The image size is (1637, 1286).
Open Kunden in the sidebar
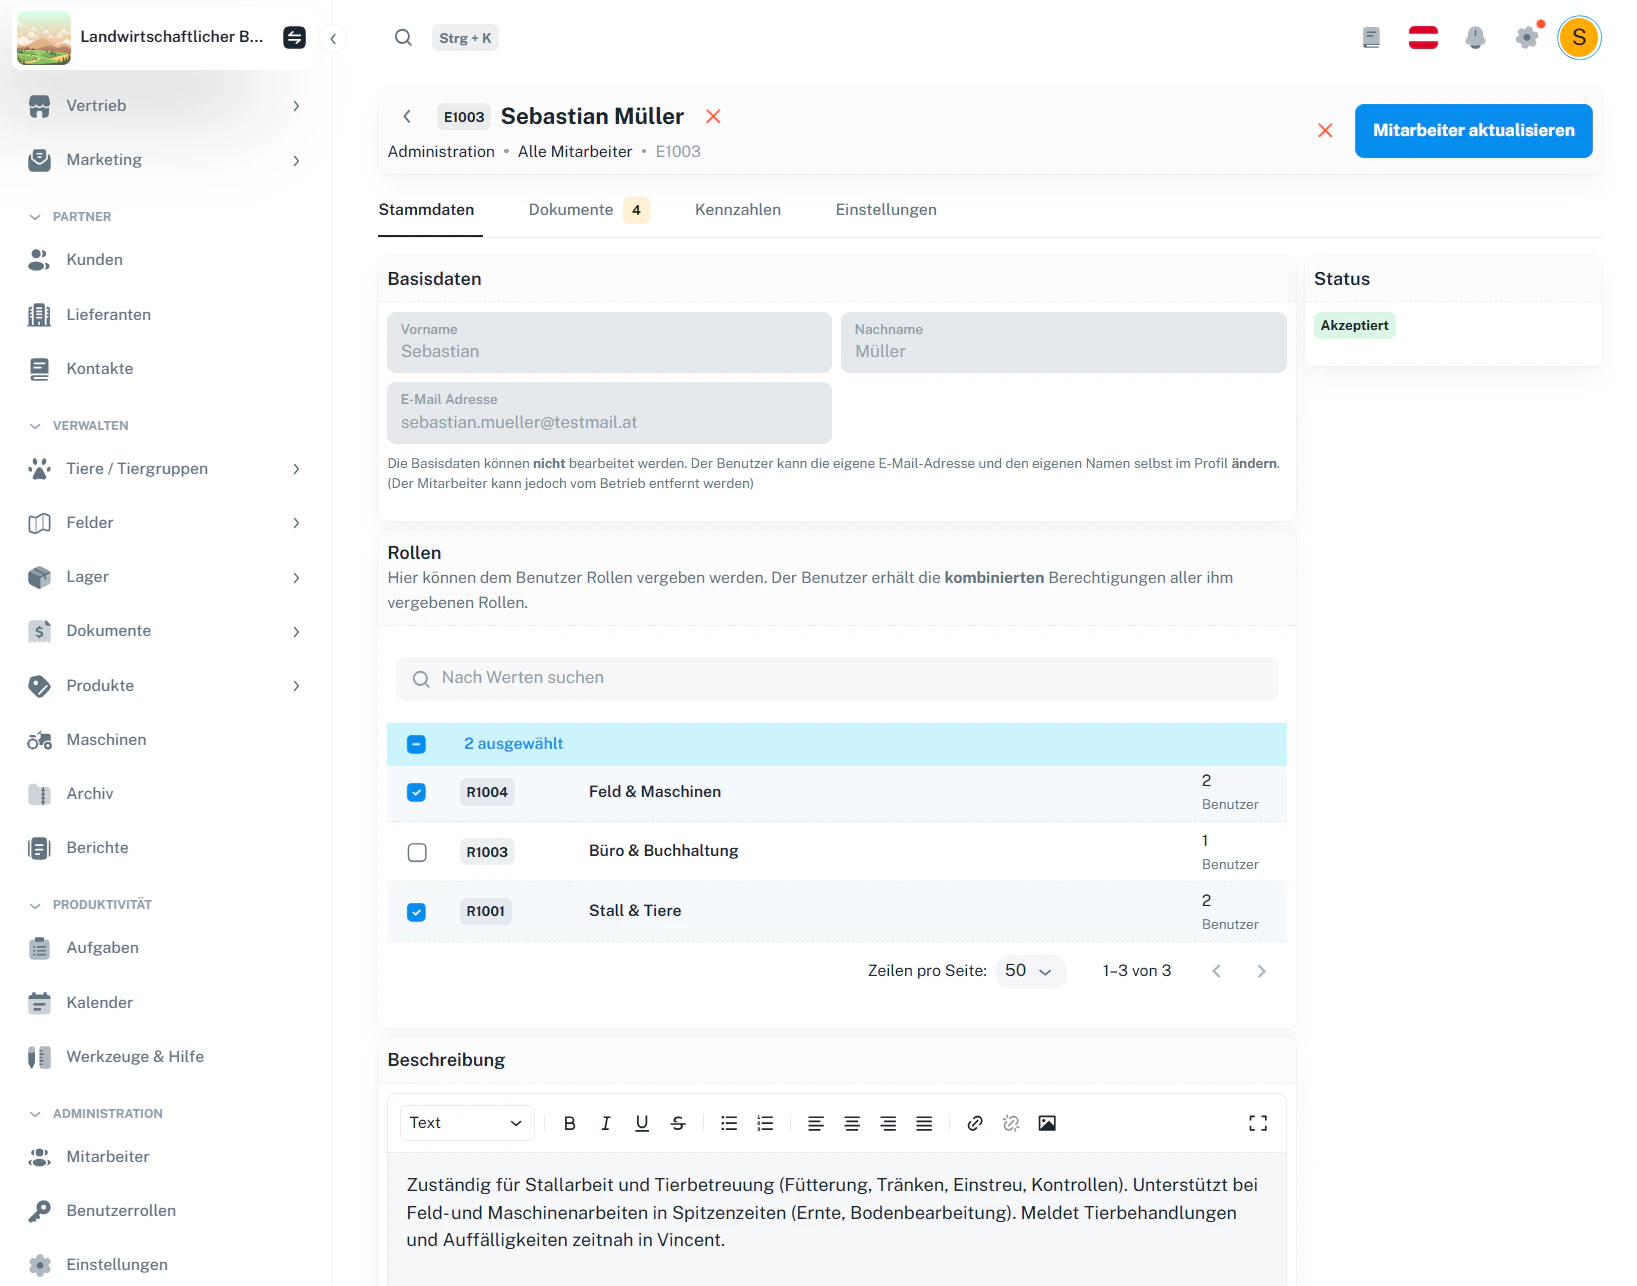166,260
